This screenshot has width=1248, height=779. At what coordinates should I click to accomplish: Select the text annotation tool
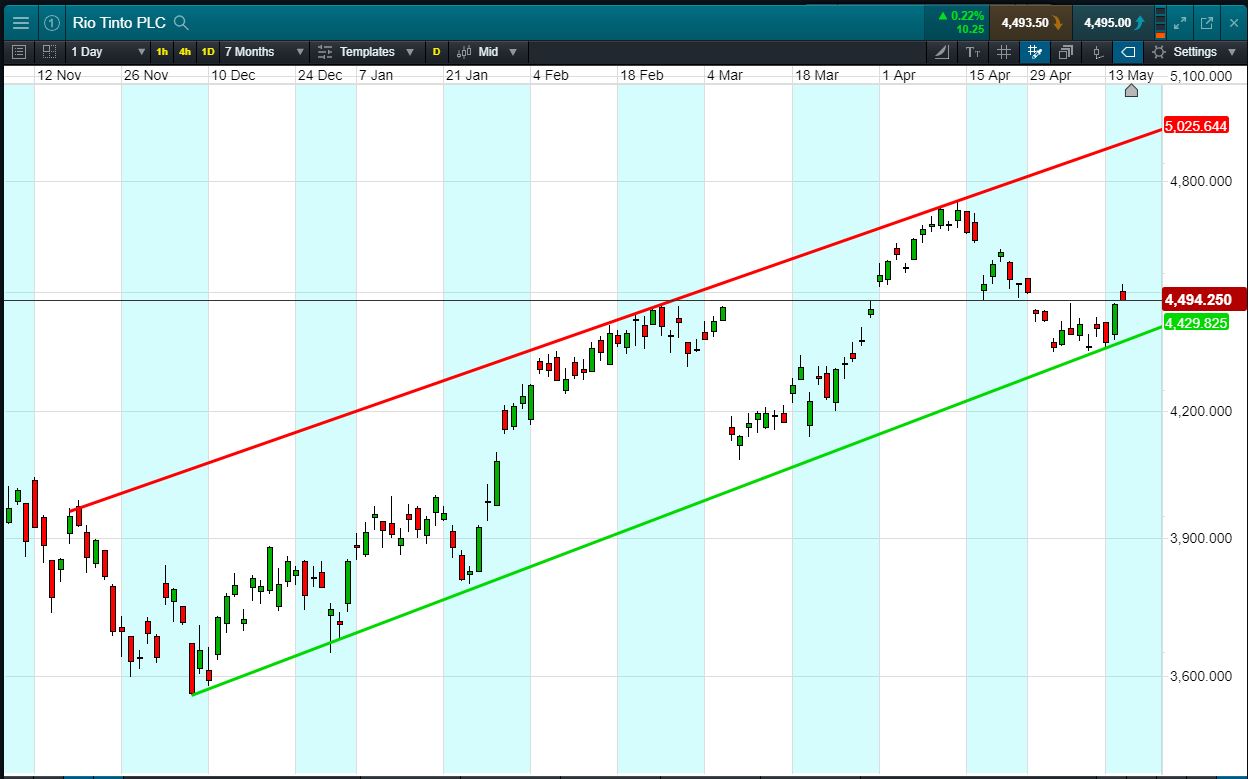974,51
